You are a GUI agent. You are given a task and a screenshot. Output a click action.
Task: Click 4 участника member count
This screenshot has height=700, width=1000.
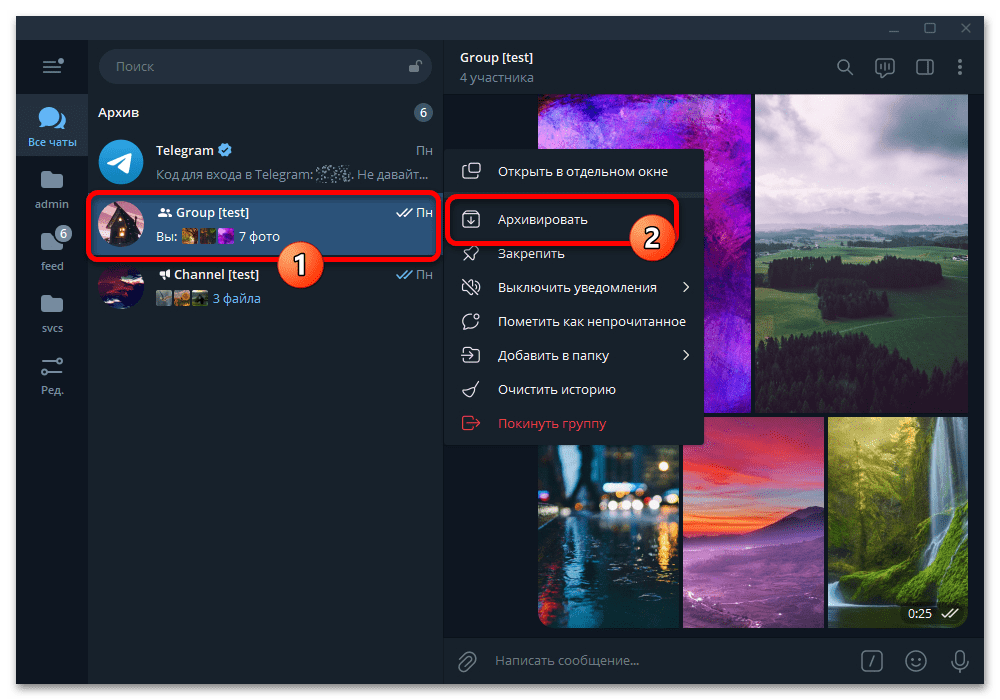coord(497,78)
